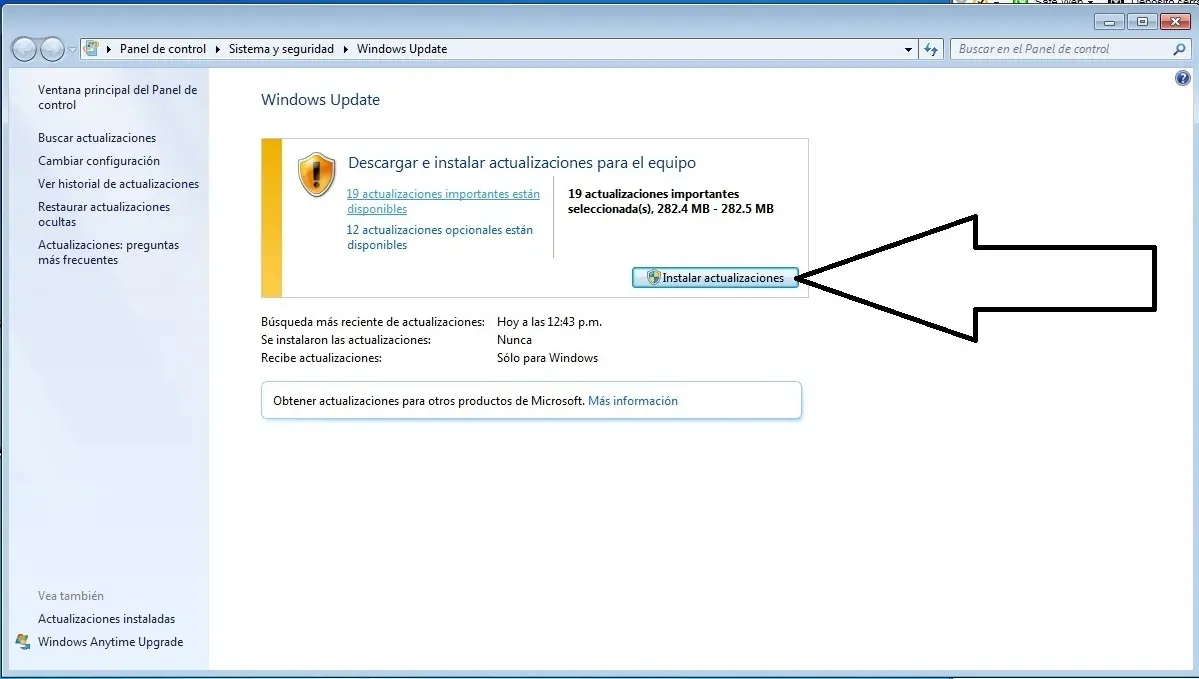
Task: Open '12 actualizaciones opcionales están disponibles'
Action: [x=440, y=237]
